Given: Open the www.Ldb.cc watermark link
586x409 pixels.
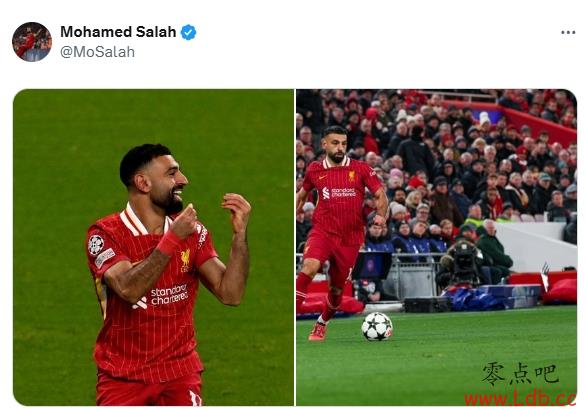Looking at the screenshot, I should tap(520, 399).
